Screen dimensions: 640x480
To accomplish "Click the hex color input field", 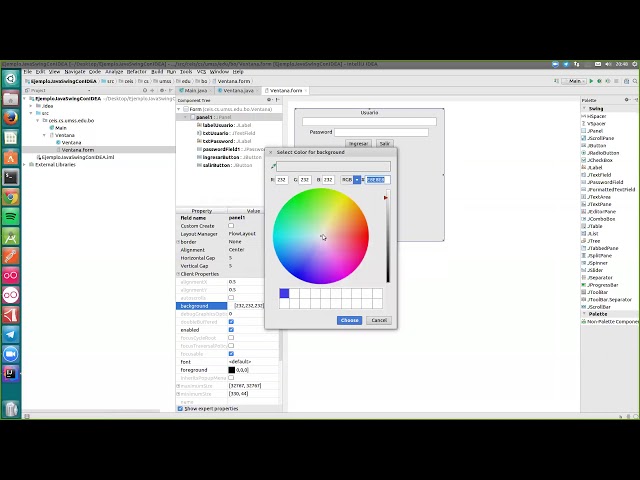I will (x=378, y=180).
